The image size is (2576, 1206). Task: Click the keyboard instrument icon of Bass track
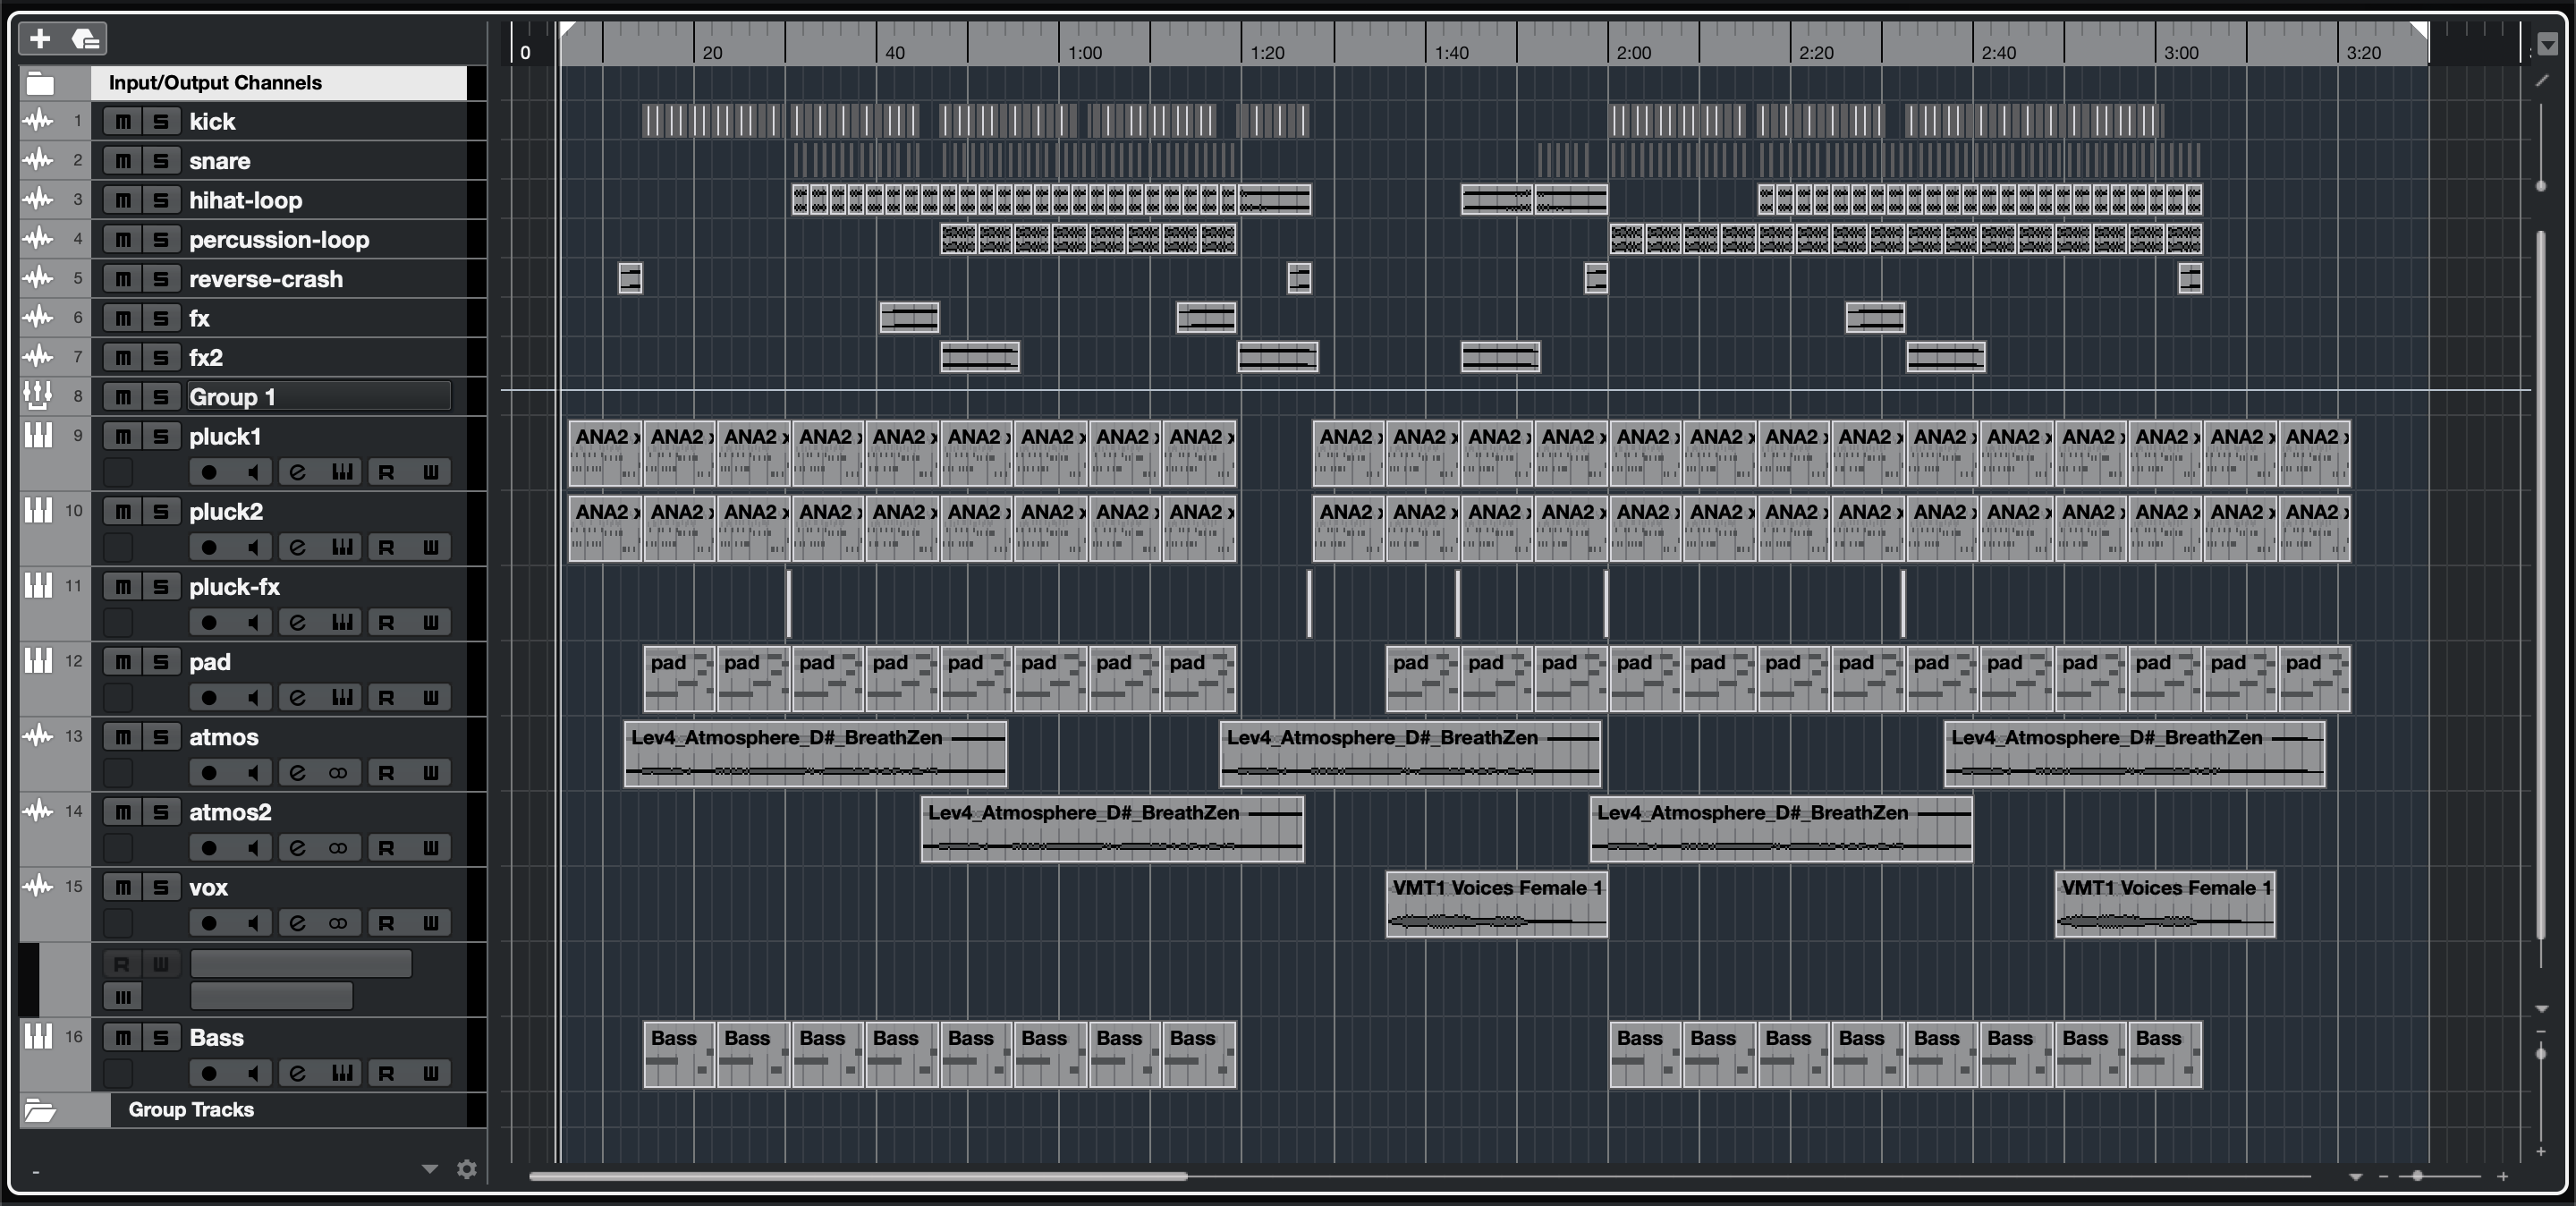(38, 1036)
